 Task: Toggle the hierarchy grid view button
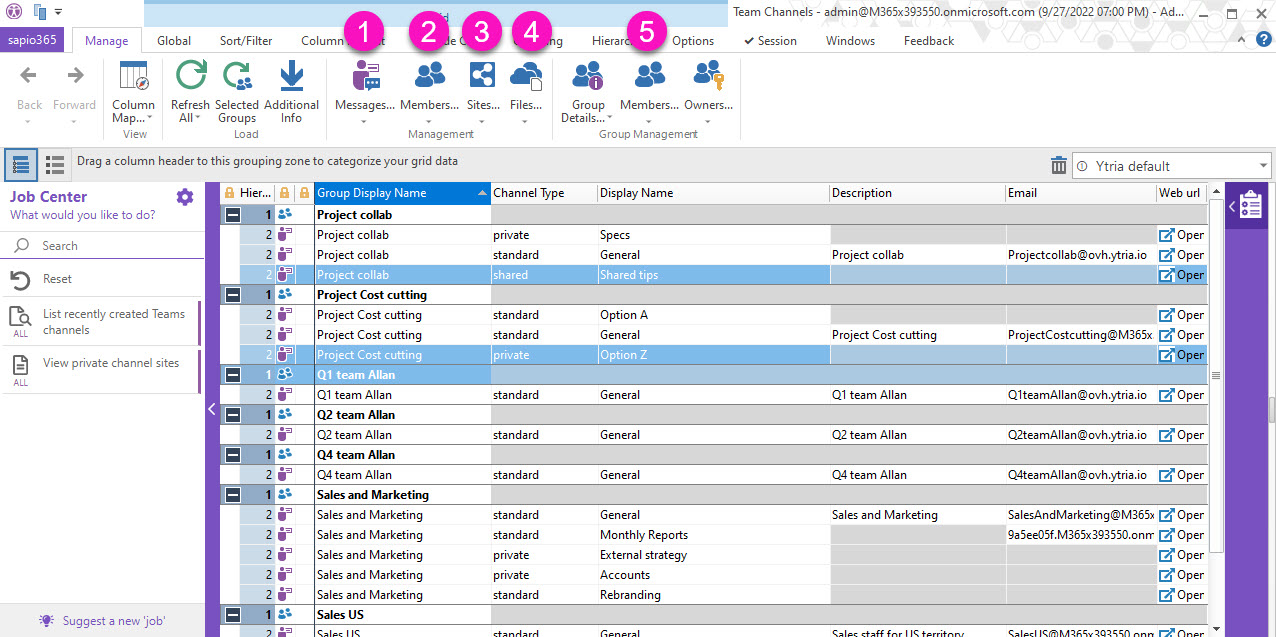coord(21,165)
